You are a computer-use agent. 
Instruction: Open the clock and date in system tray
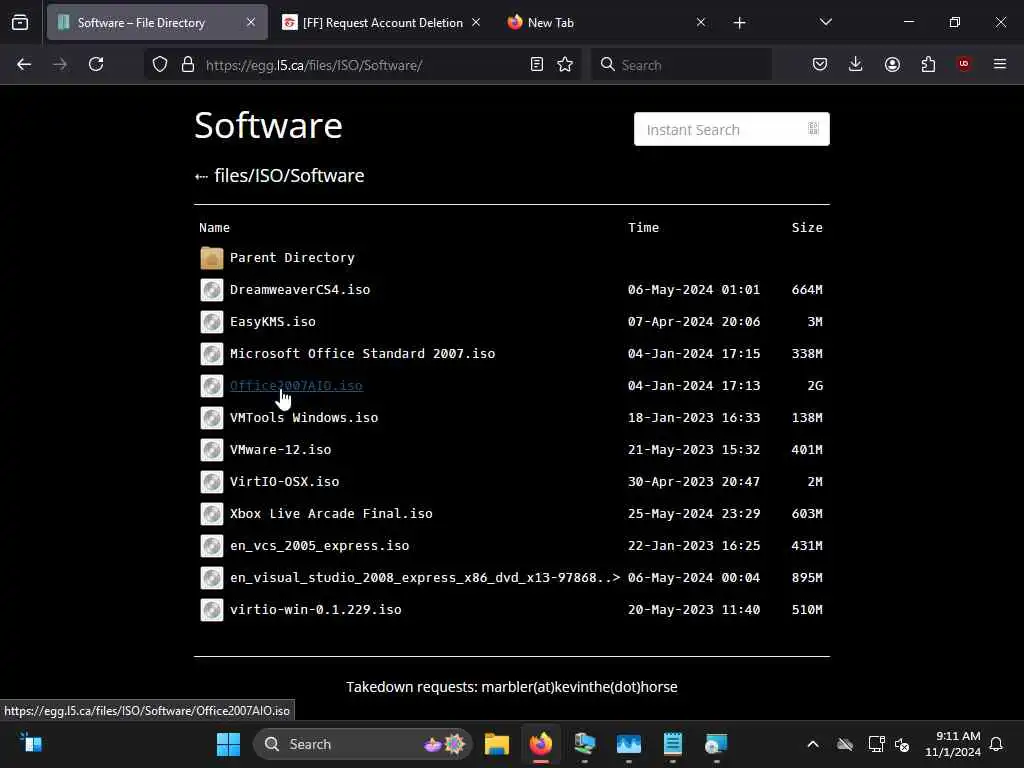tap(952, 744)
